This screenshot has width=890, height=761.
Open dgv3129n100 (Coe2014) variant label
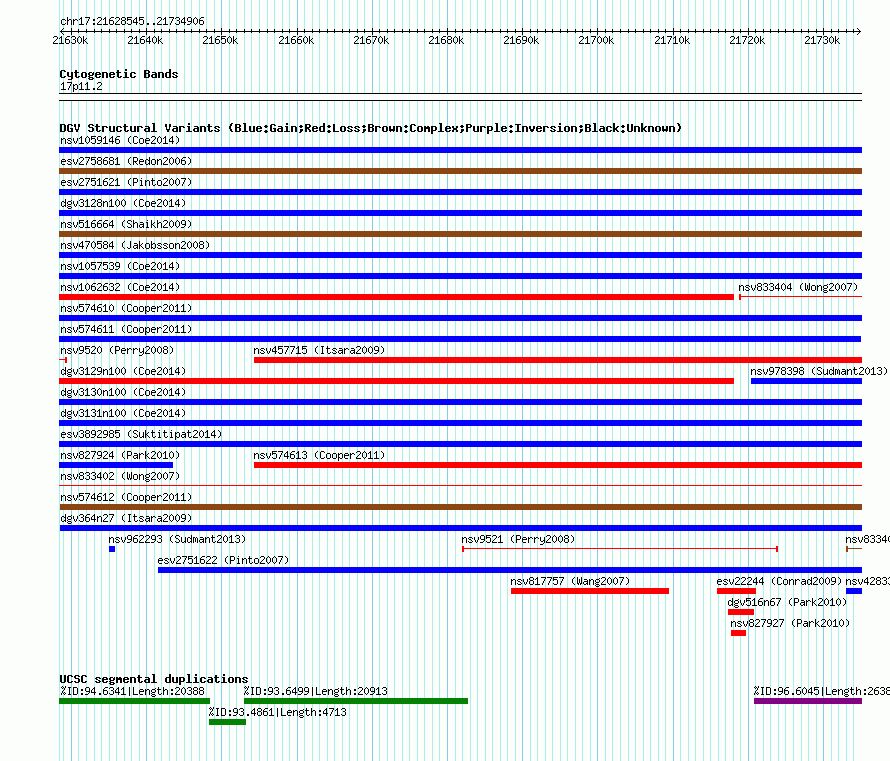(x=123, y=371)
